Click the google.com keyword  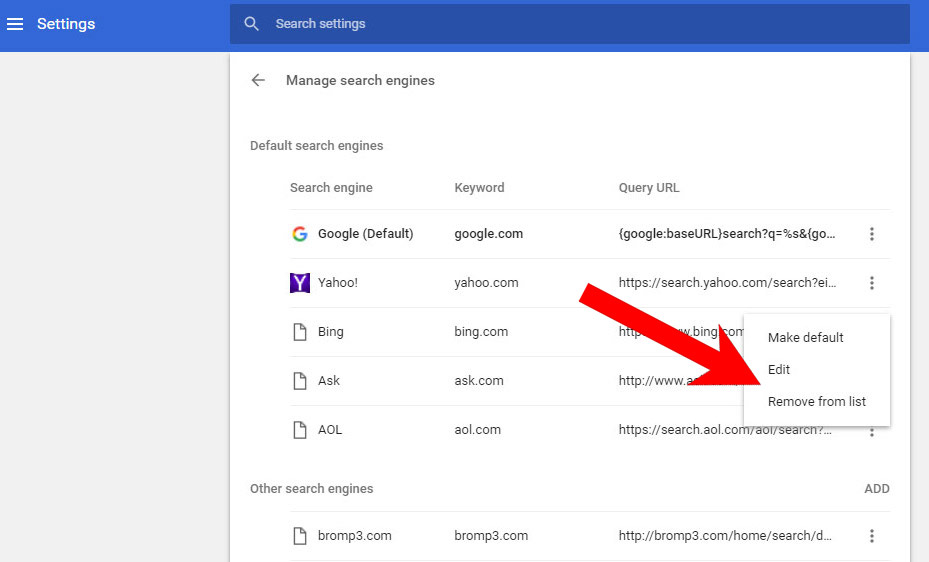489,234
